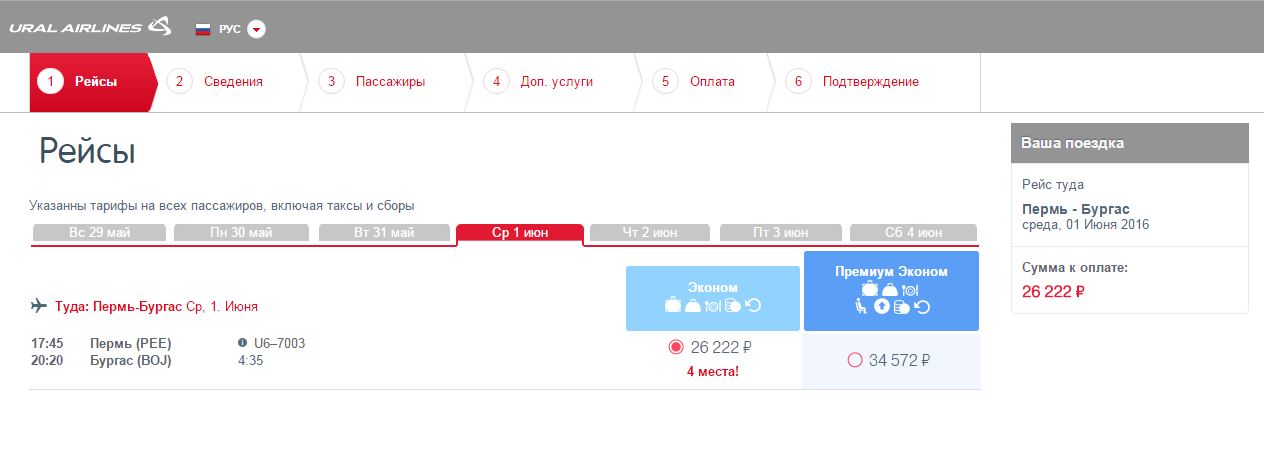1264x451 pixels.
Task: Go to step 5 Оплата
Action: 711,82
